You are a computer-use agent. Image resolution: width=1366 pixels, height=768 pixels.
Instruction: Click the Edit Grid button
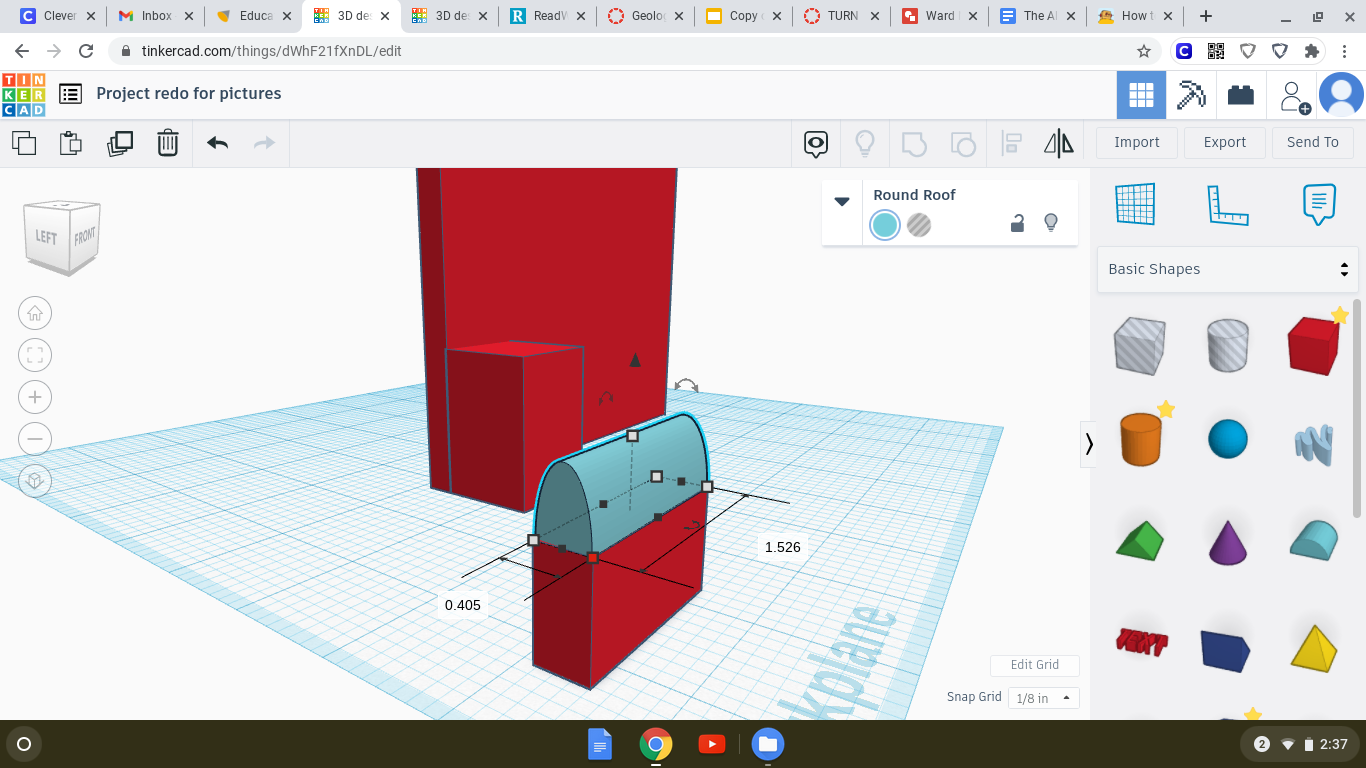pos(1035,665)
